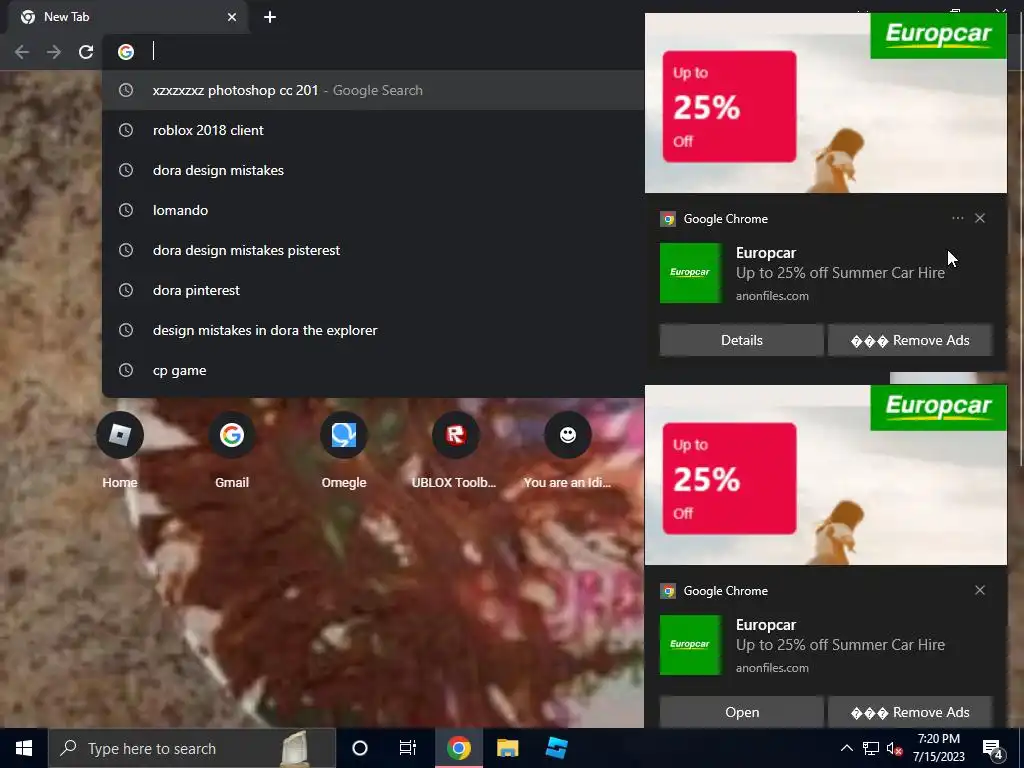The width and height of the screenshot is (1024, 768).
Task: Open a new tab with the plus button
Action: point(270,17)
